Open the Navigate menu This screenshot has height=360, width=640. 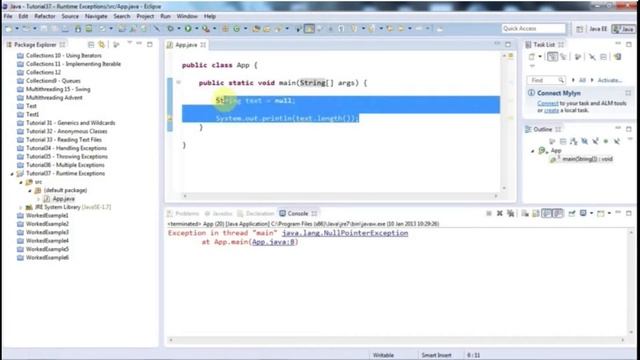click(96, 16)
